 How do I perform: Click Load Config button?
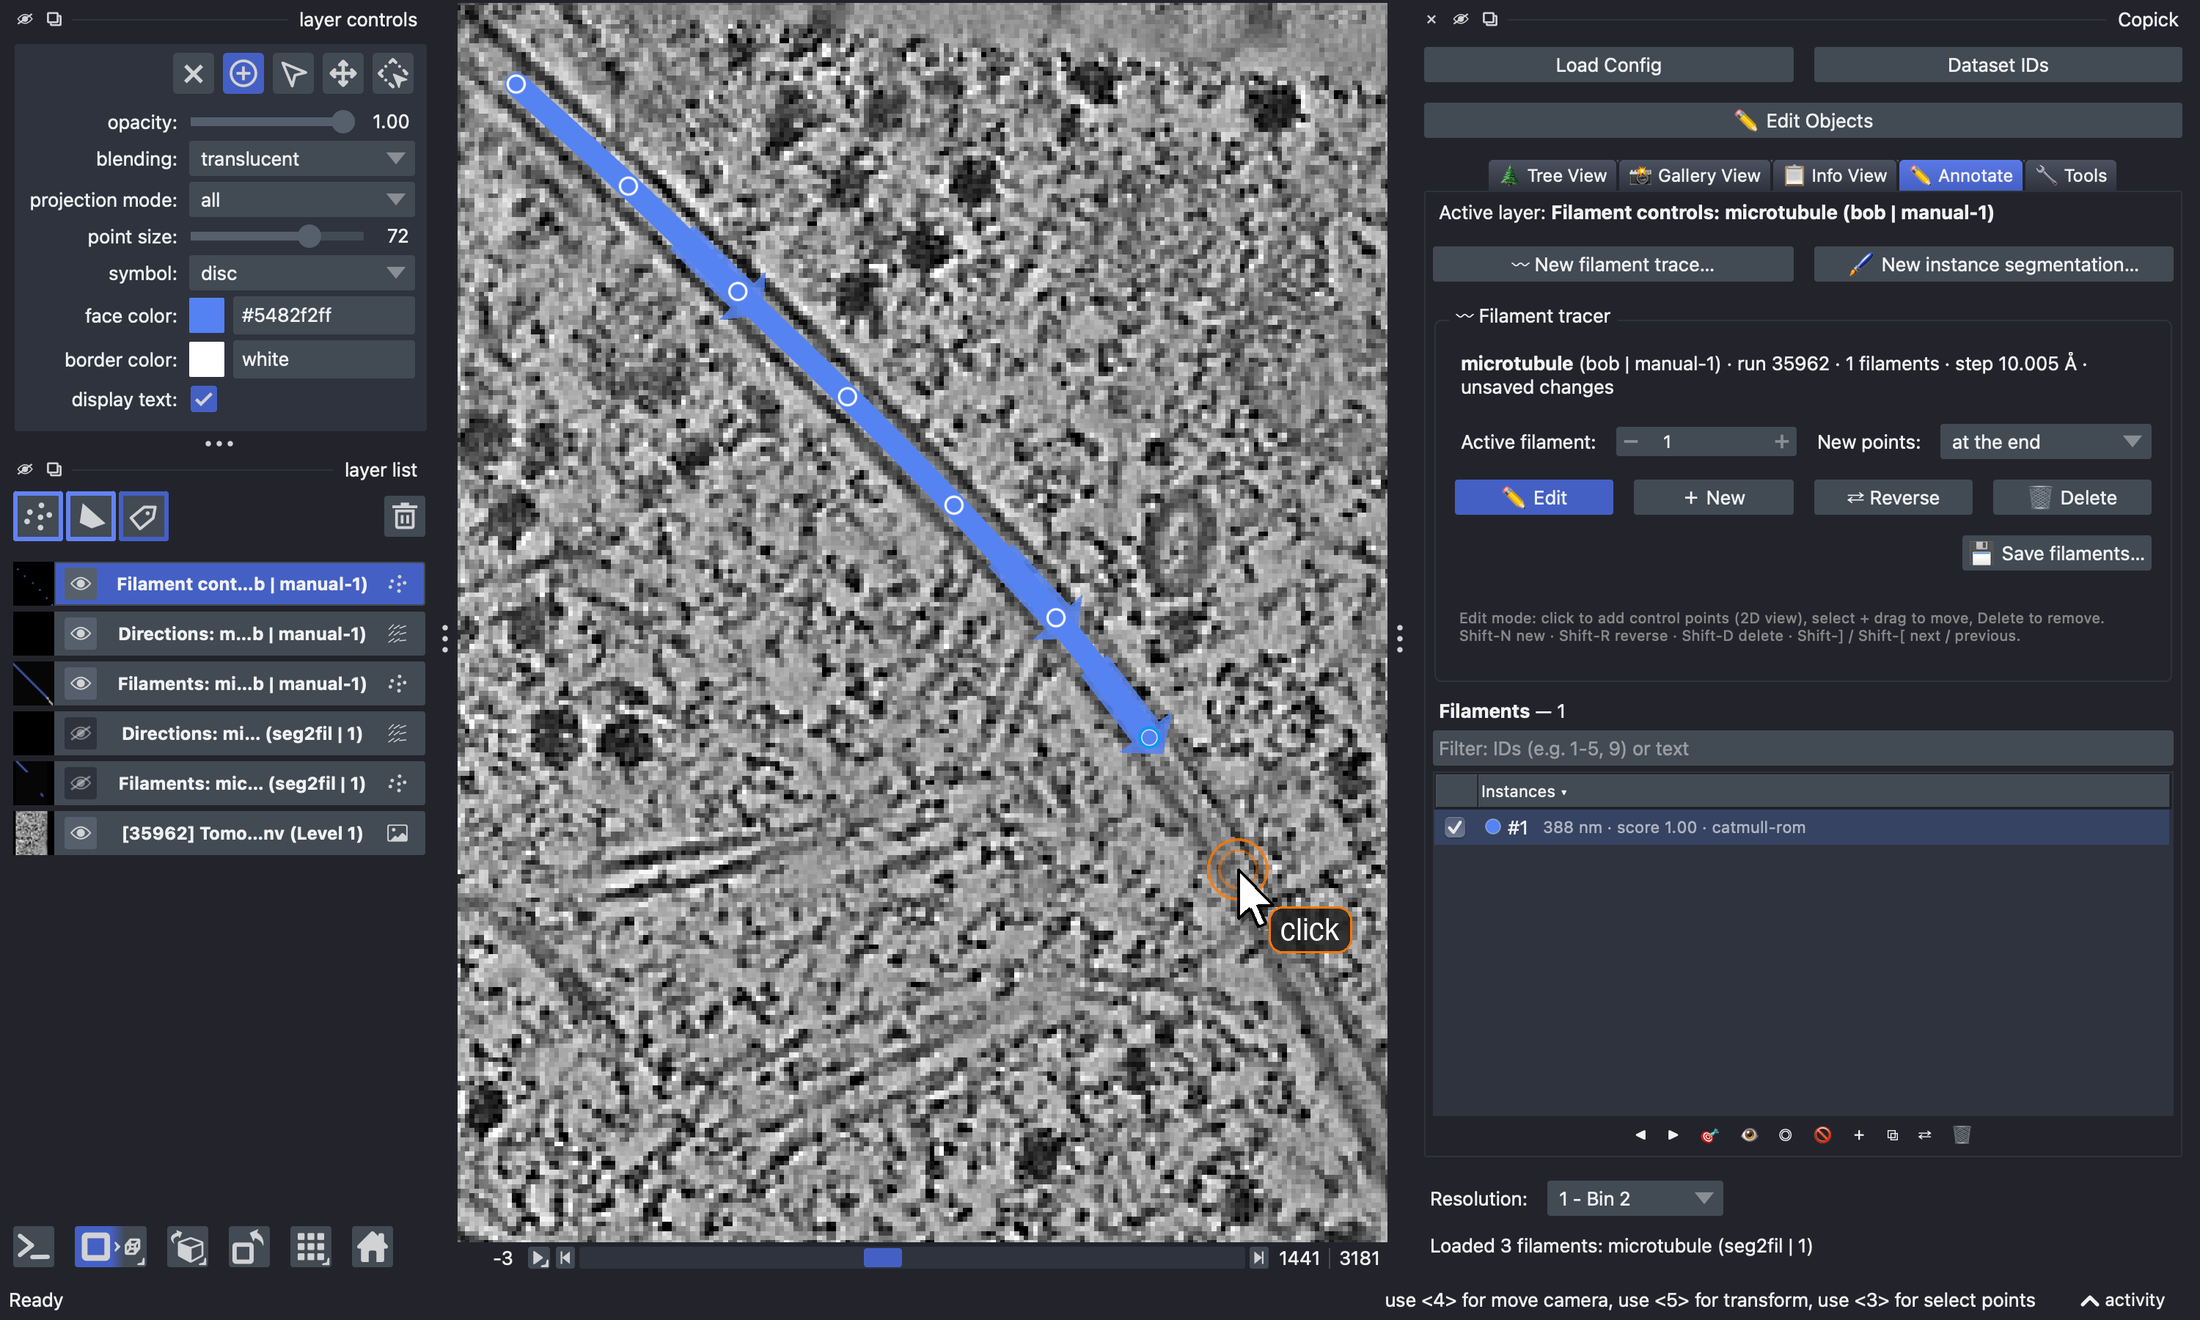pos(1608,65)
